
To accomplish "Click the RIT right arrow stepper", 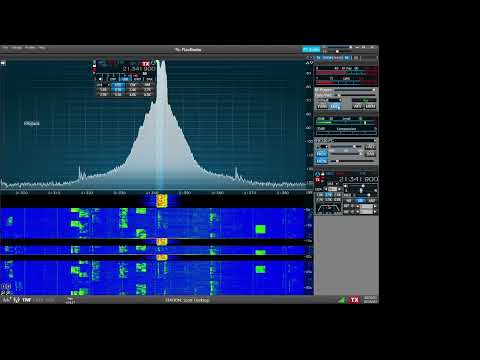I will pos(375,206).
